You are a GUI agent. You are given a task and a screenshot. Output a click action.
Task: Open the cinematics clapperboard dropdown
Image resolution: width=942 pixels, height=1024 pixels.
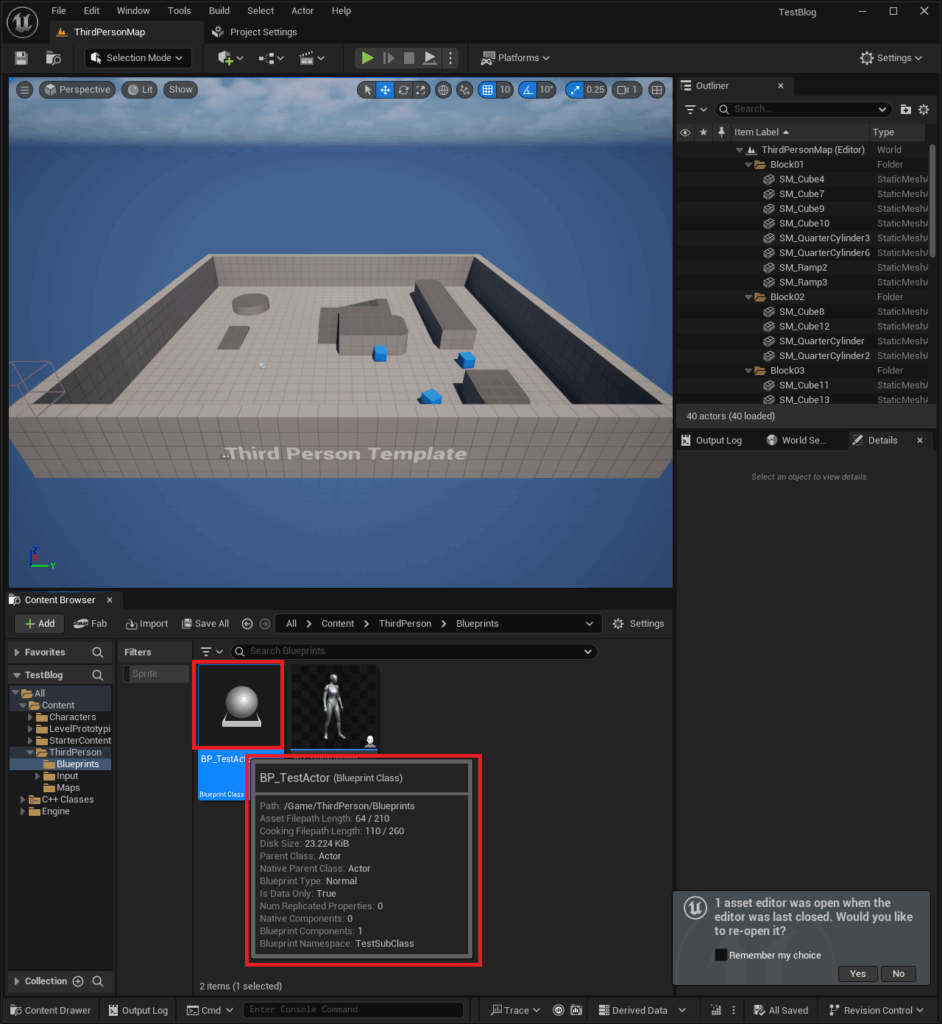pyautogui.click(x=312, y=58)
